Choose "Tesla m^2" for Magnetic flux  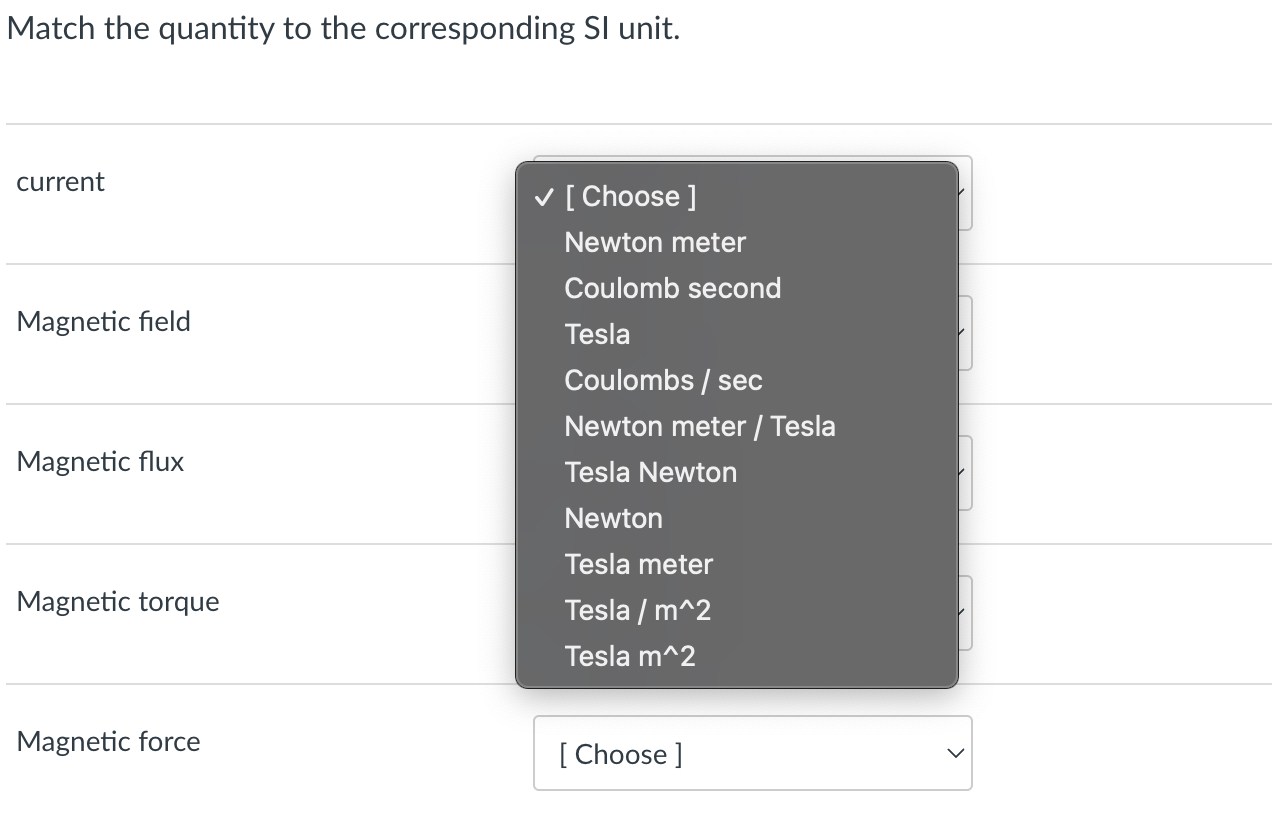(629, 656)
